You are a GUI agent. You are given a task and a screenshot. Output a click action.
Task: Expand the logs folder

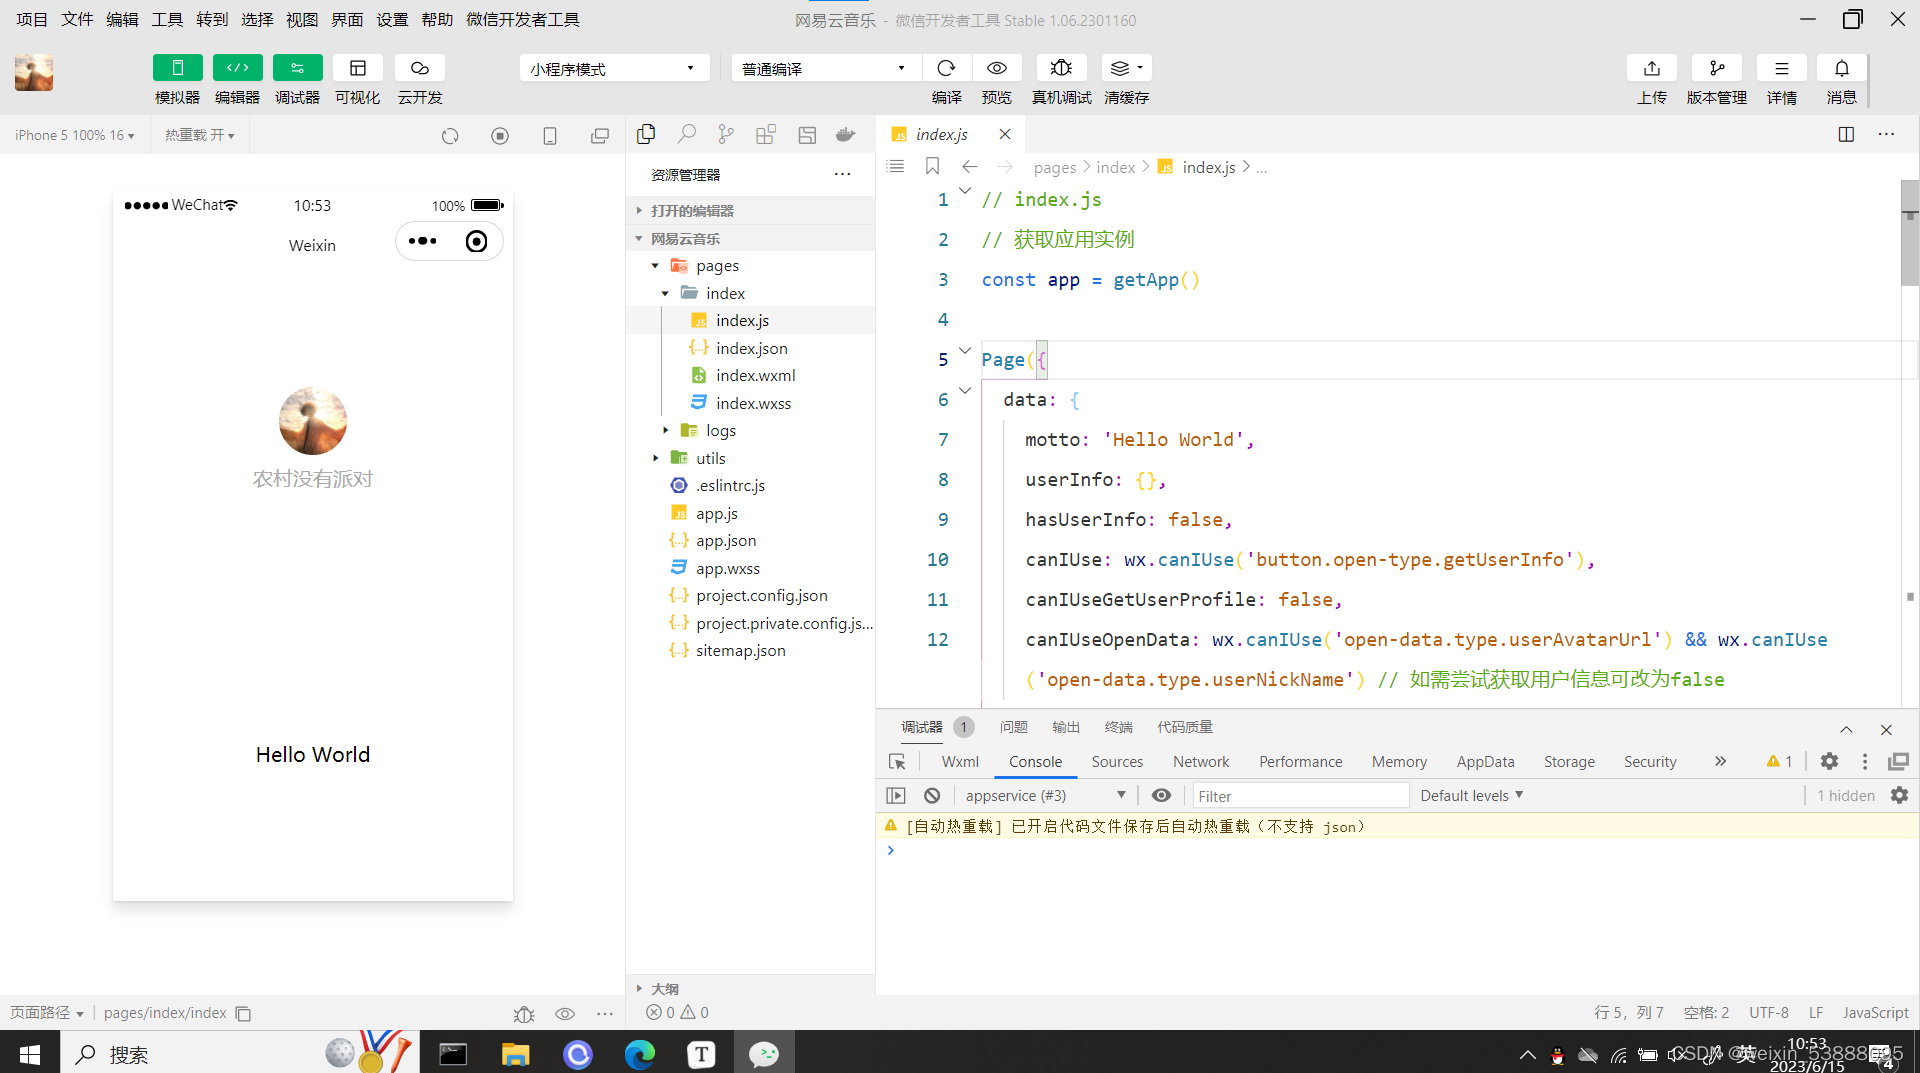click(750, 431)
